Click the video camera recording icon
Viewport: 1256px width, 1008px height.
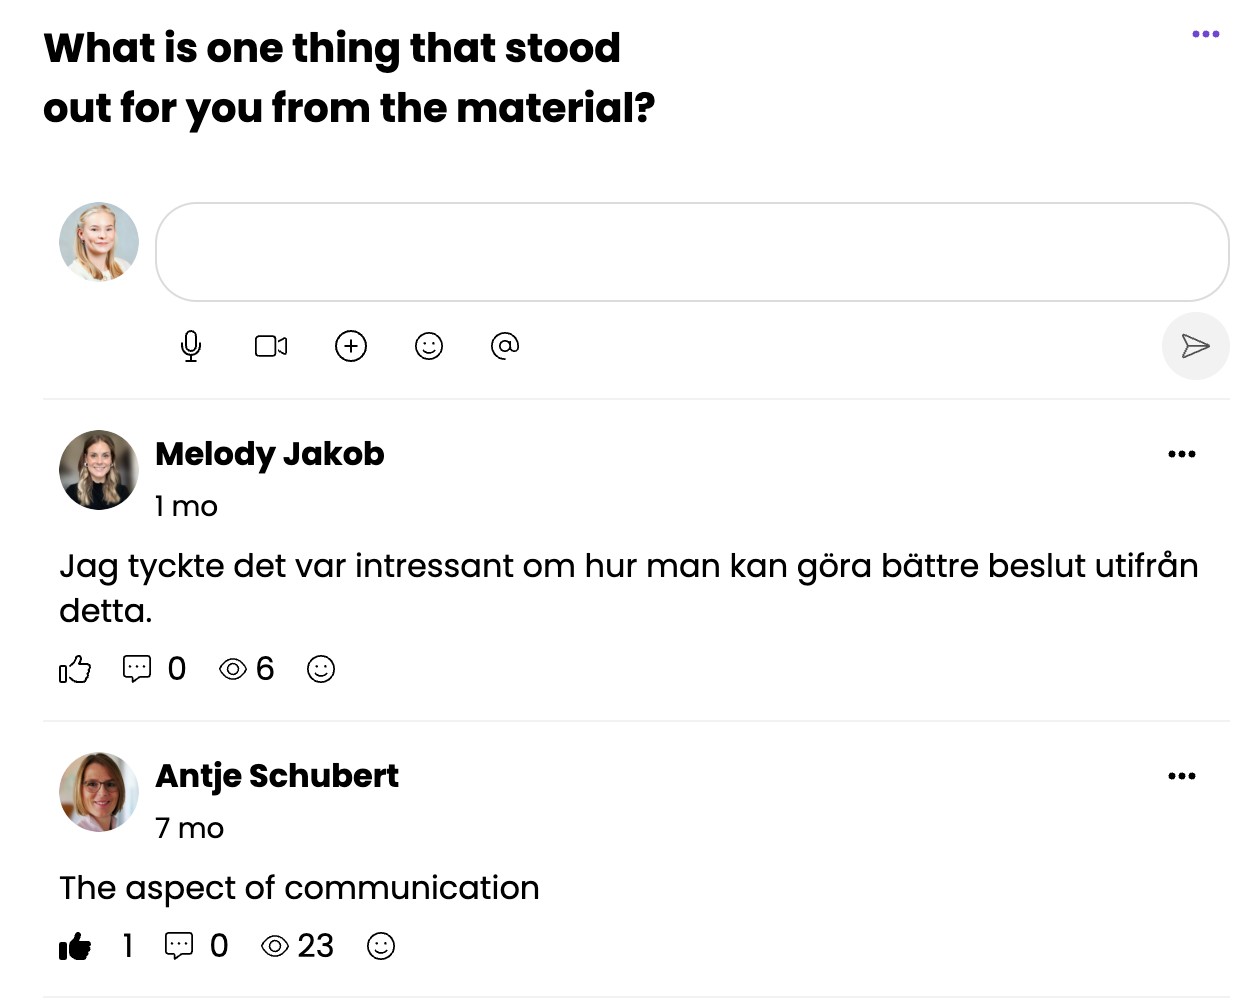pyautogui.click(x=271, y=346)
